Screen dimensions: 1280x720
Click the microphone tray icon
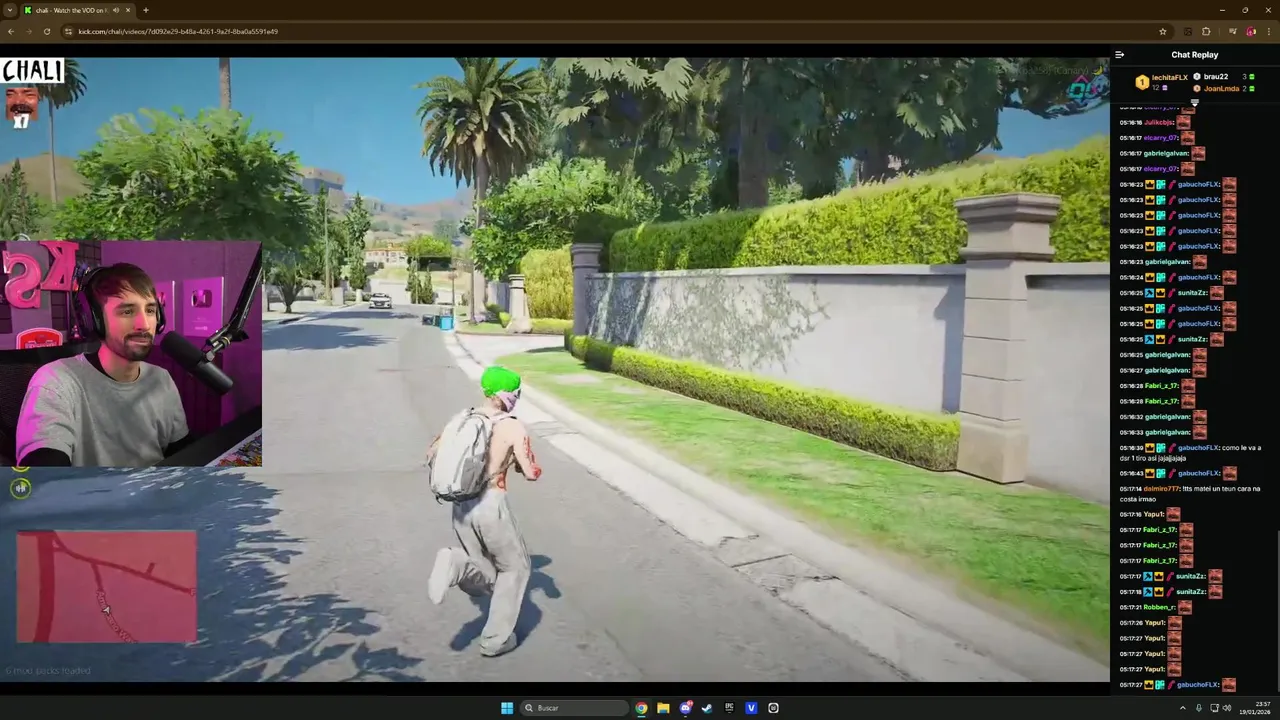1199,708
